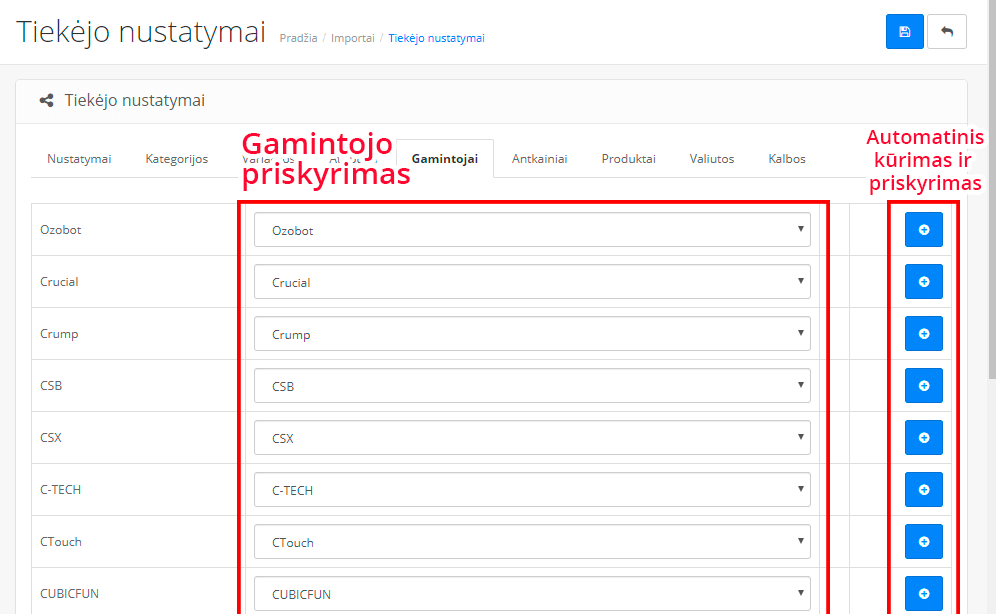Click the plus button in the Crucial row
Screen dimensions: 996x614
tap(924, 282)
